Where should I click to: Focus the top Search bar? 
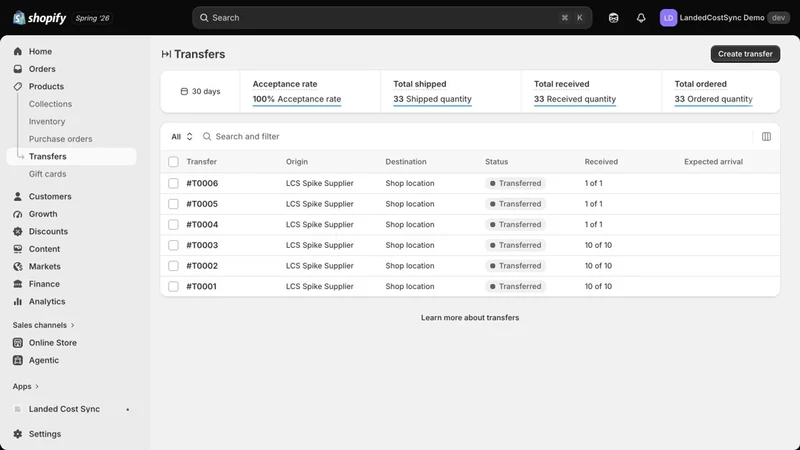[392, 18]
